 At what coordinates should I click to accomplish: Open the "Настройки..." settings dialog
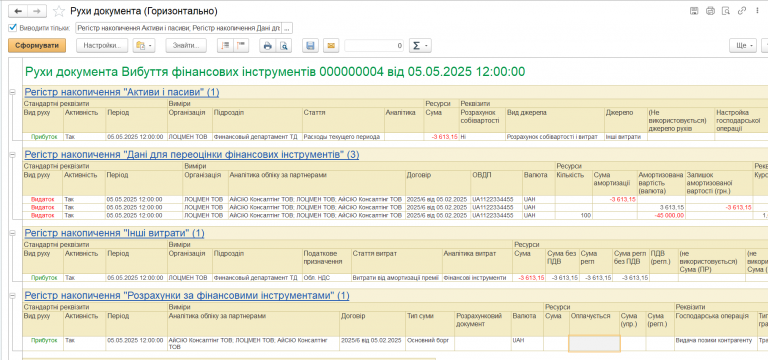(x=102, y=46)
